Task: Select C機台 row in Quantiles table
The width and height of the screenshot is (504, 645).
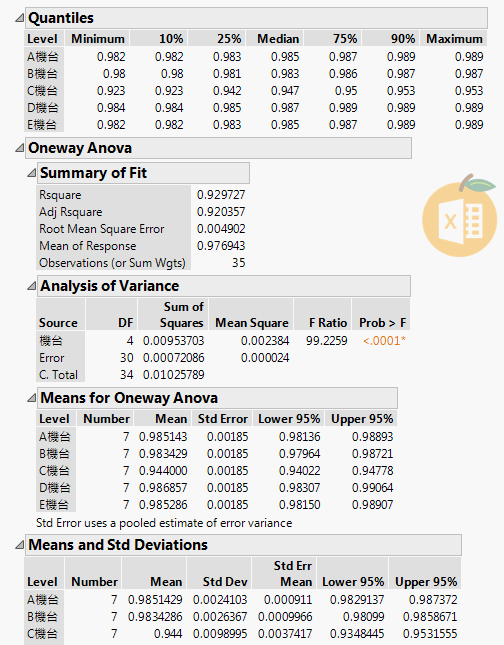Action: coord(255,90)
